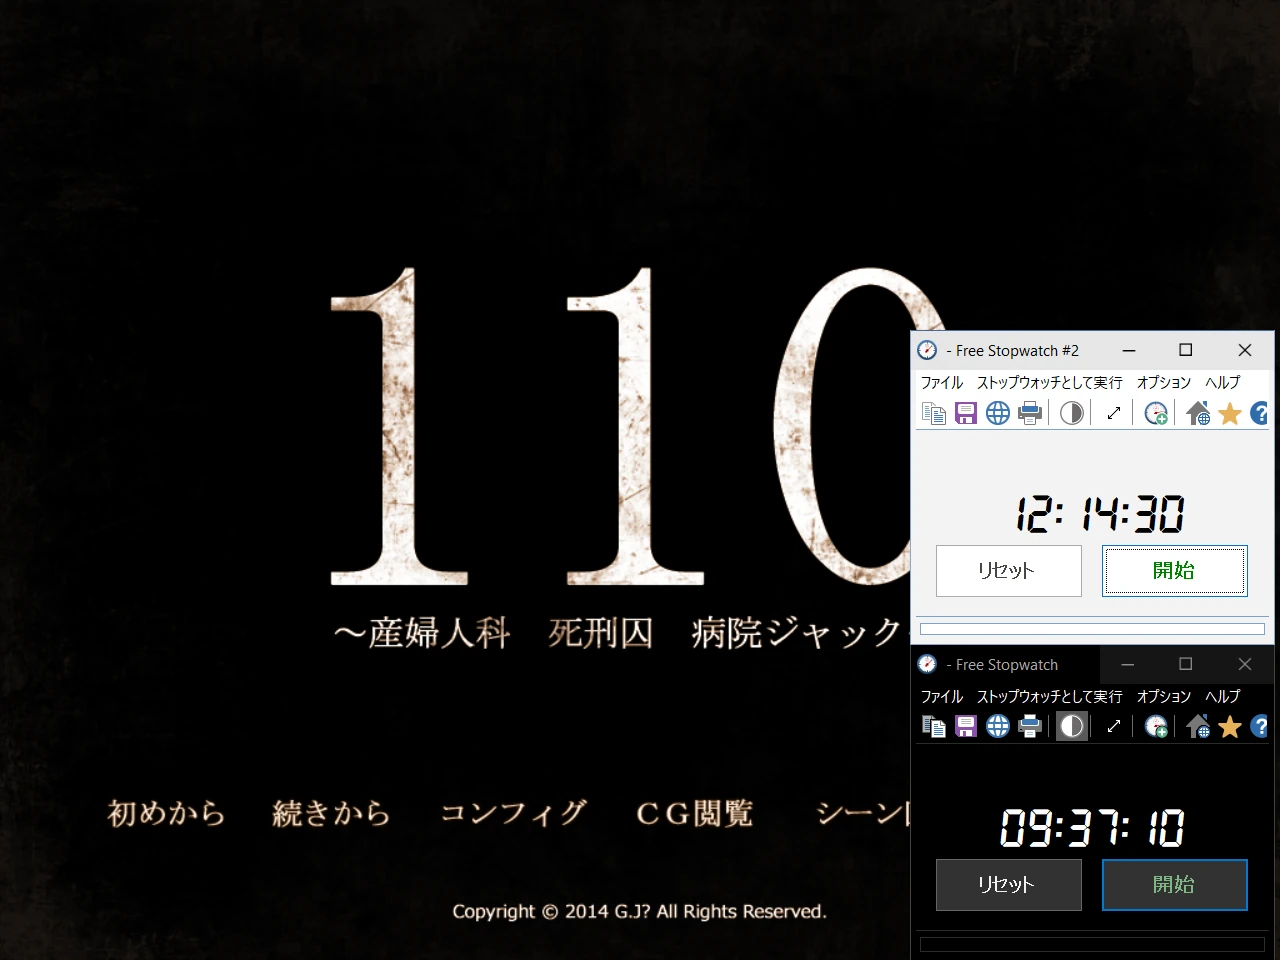Viewport: 1280px width, 960px height.
Task: Open オプション menu in Free Stopwatch #2
Action: (x=1164, y=383)
